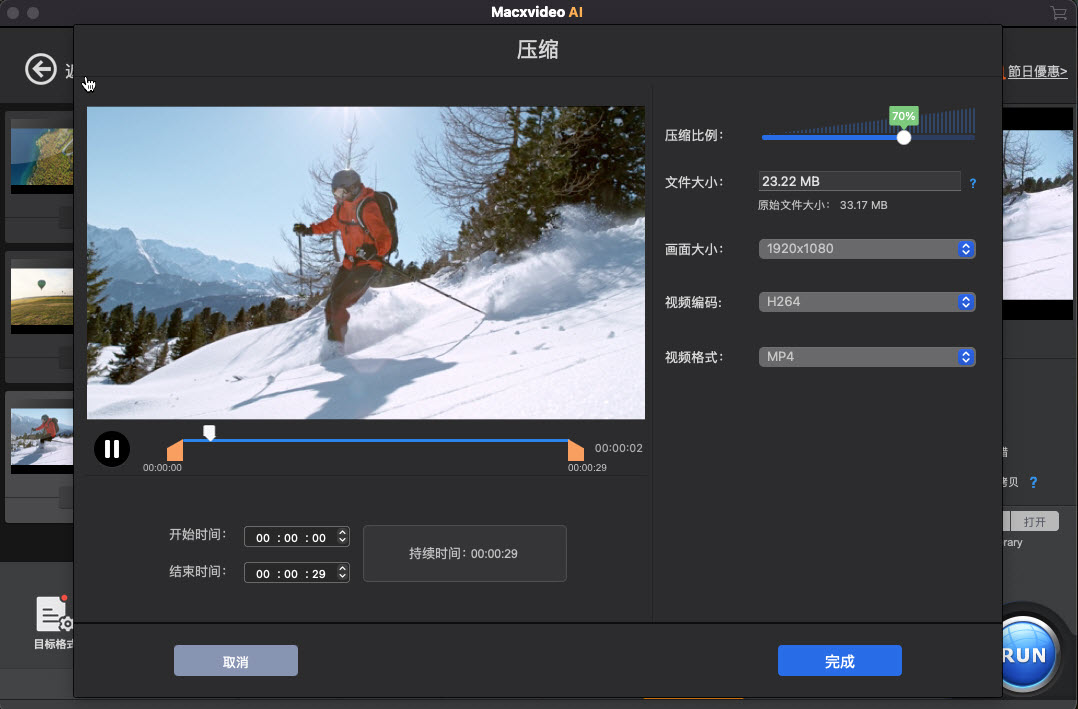Click the 70% compression ratio slider handle
Viewport: 1078px width, 709px height.
pos(903,137)
